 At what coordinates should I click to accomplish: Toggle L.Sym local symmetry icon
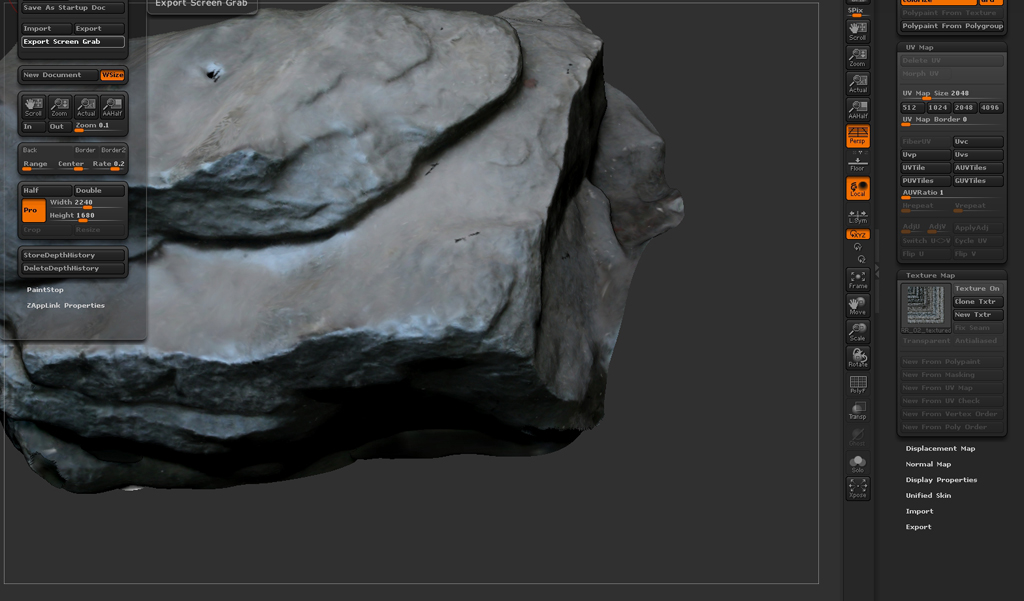tap(857, 216)
